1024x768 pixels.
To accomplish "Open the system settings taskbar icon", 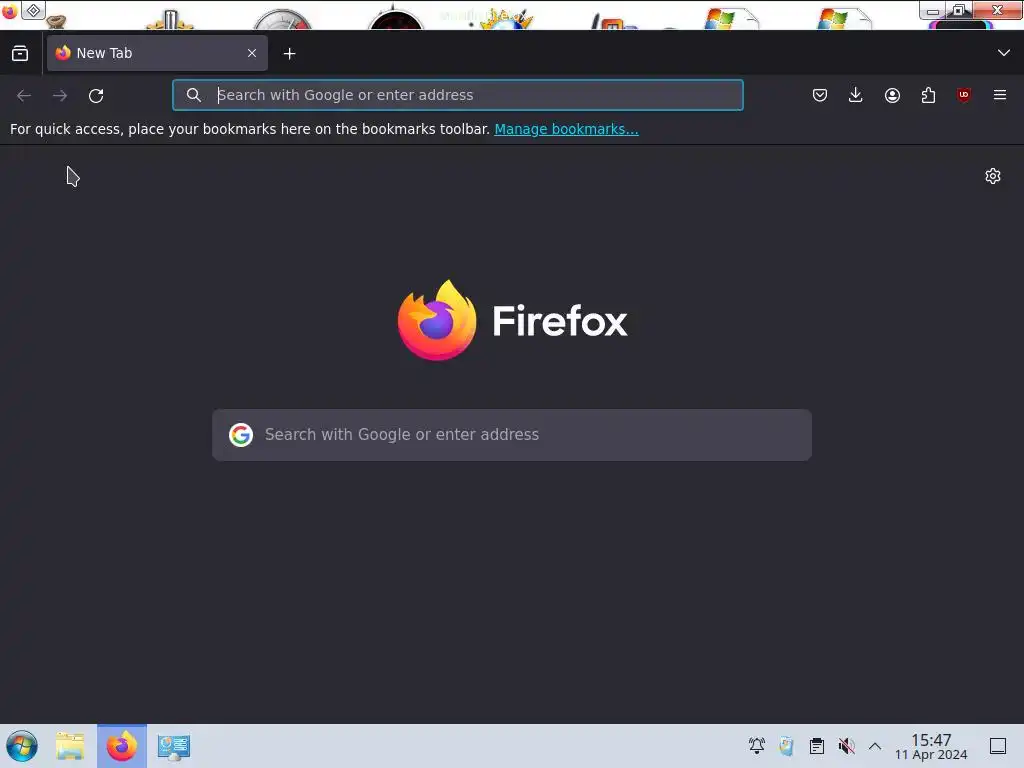I will [174, 746].
